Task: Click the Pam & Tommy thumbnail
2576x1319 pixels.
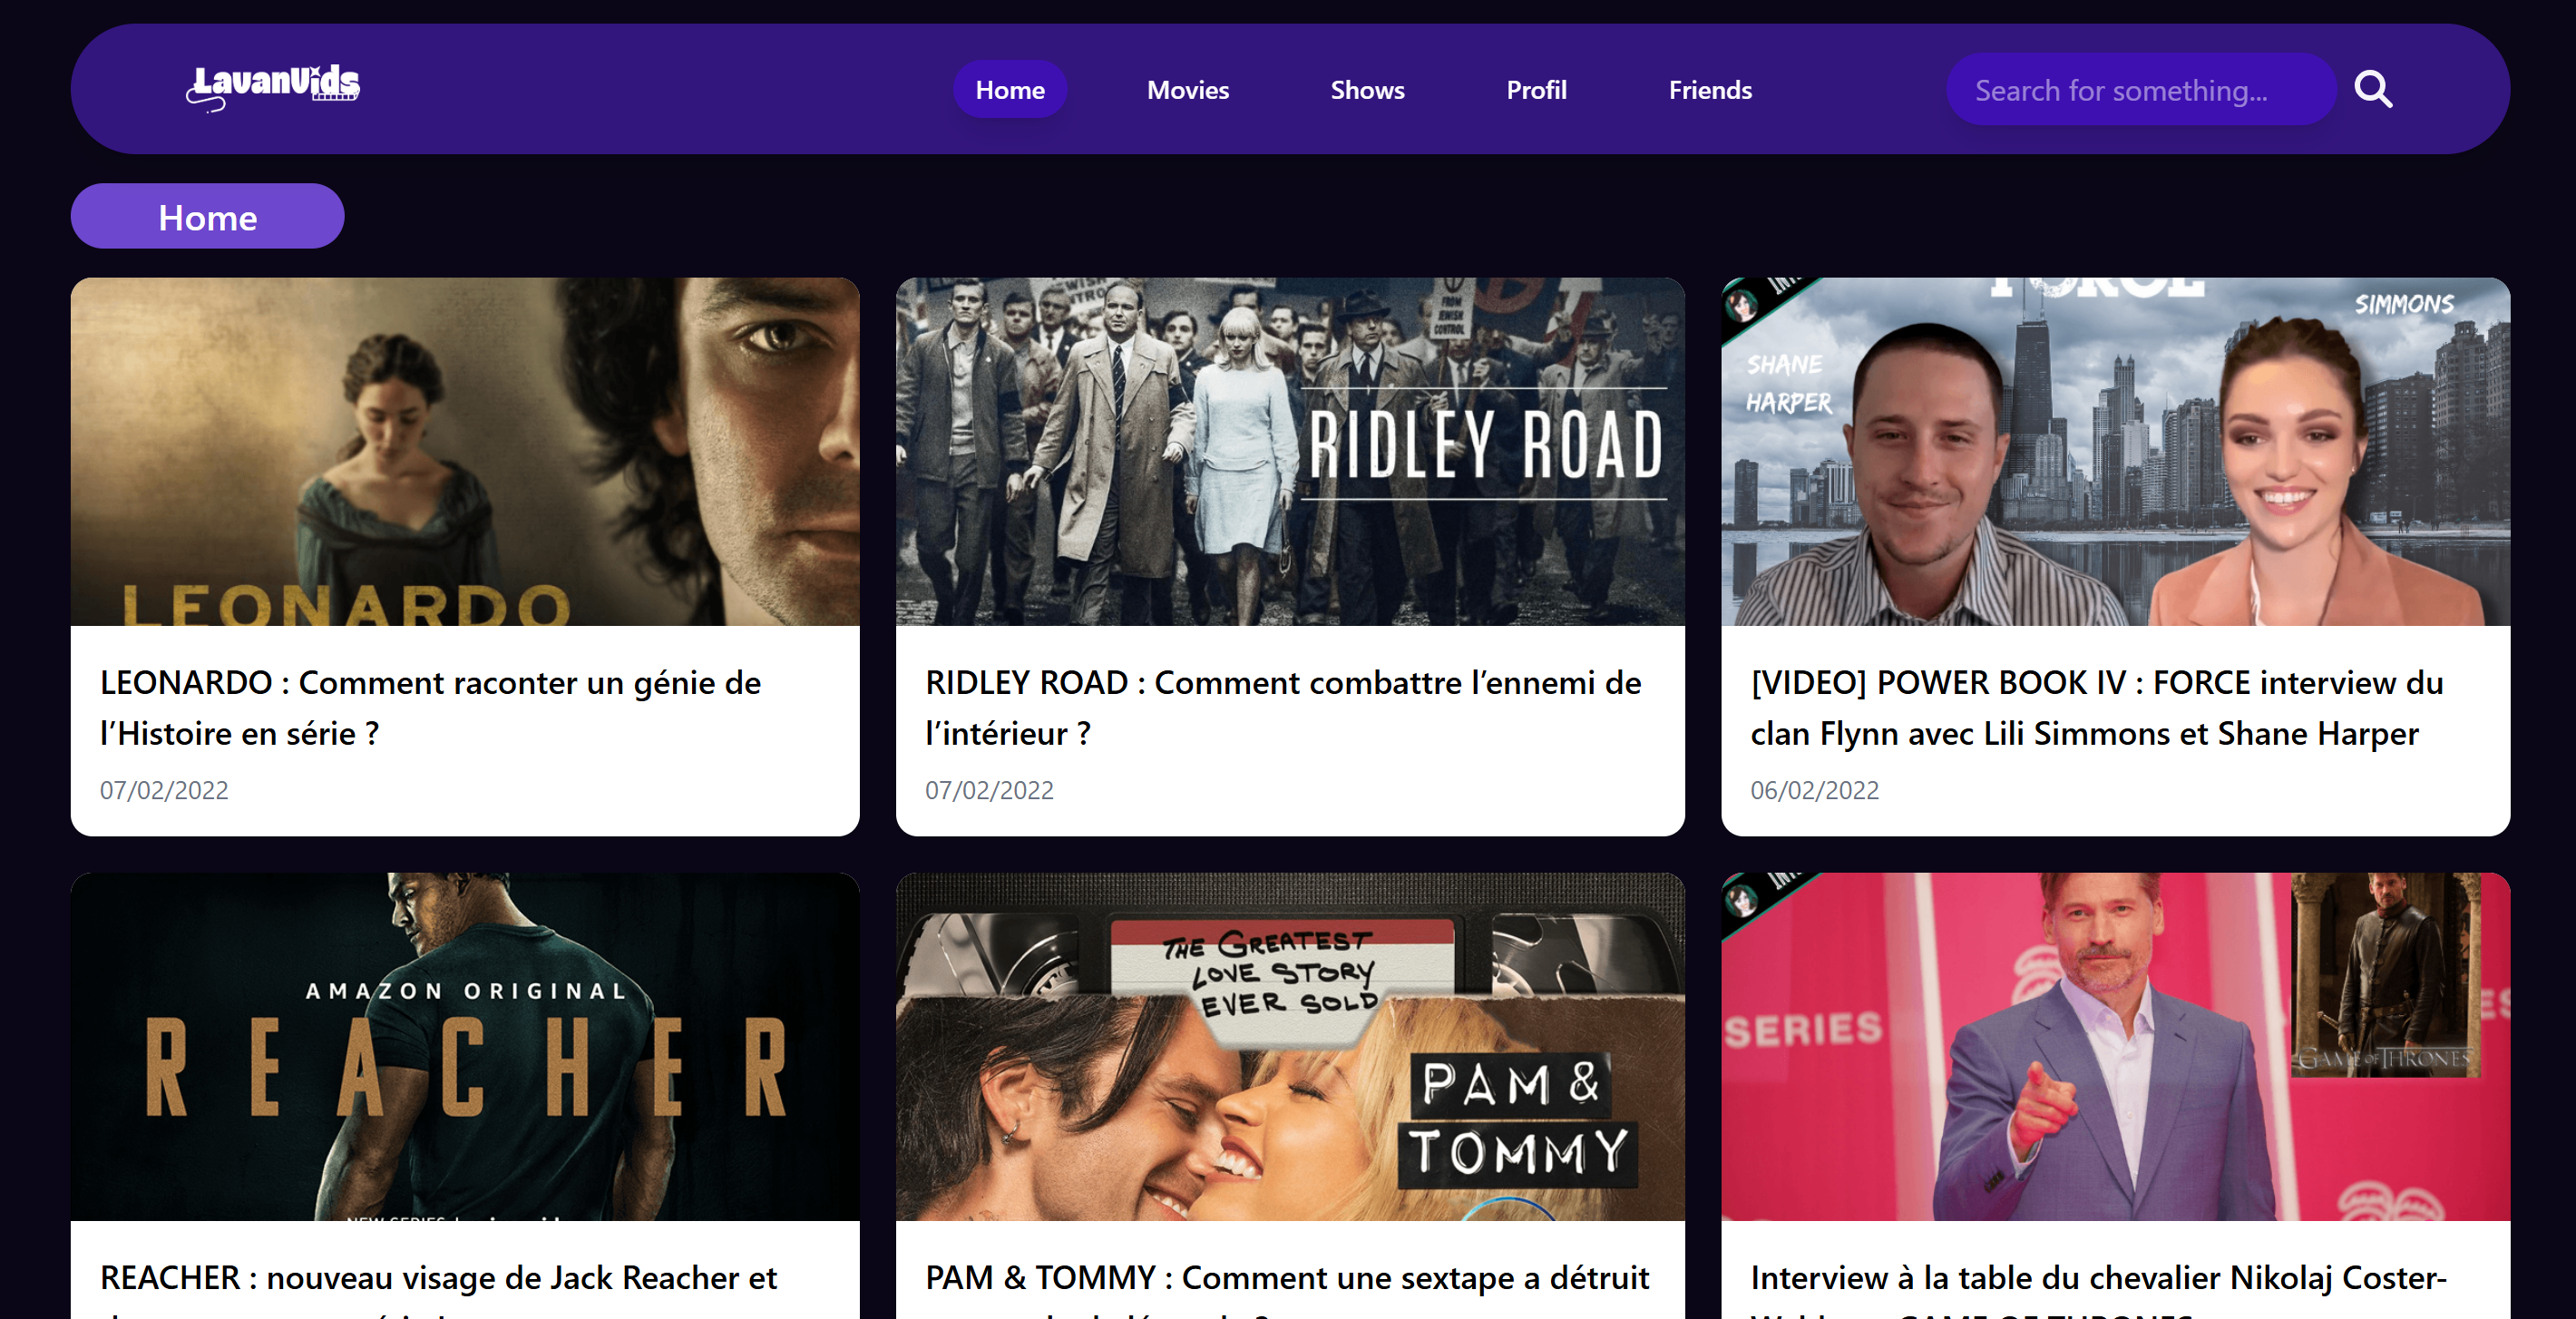Action: [x=1289, y=1046]
